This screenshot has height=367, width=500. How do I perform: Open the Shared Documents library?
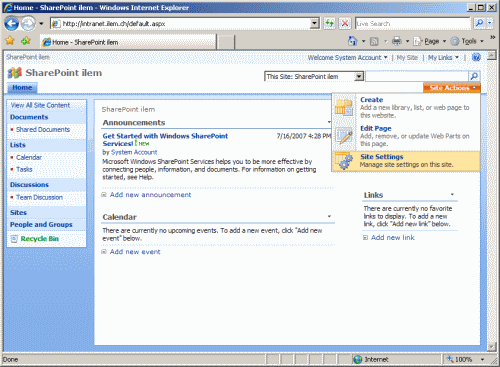tap(43, 129)
